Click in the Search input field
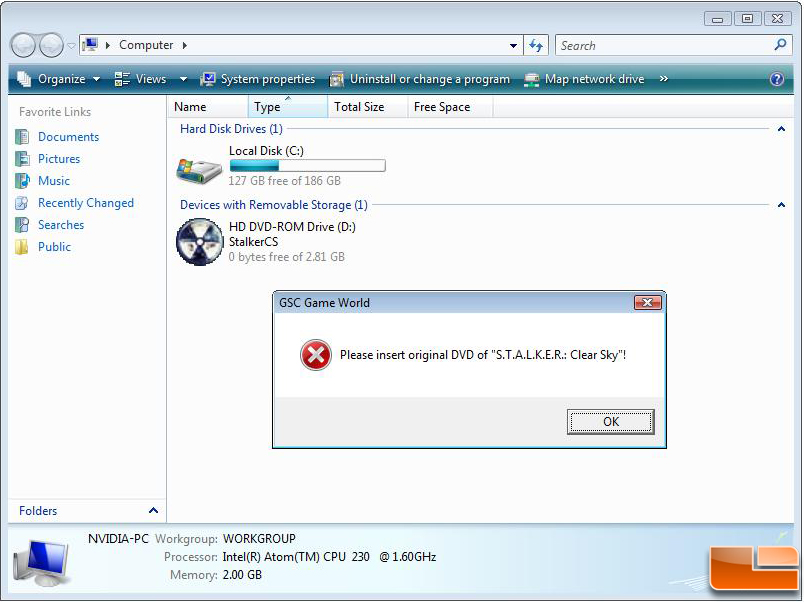Image resolution: width=804 pixels, height=602 pixels. point(660,45)
